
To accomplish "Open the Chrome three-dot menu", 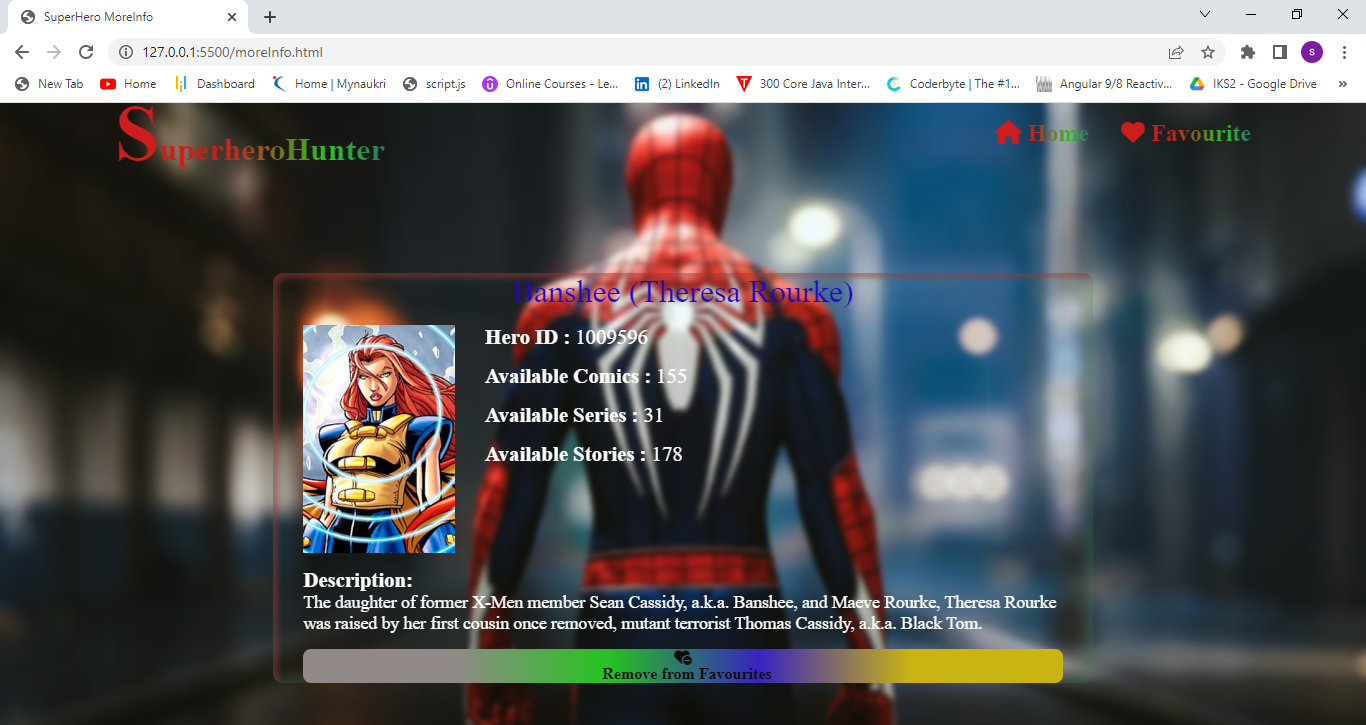I will coord(1344,51).
